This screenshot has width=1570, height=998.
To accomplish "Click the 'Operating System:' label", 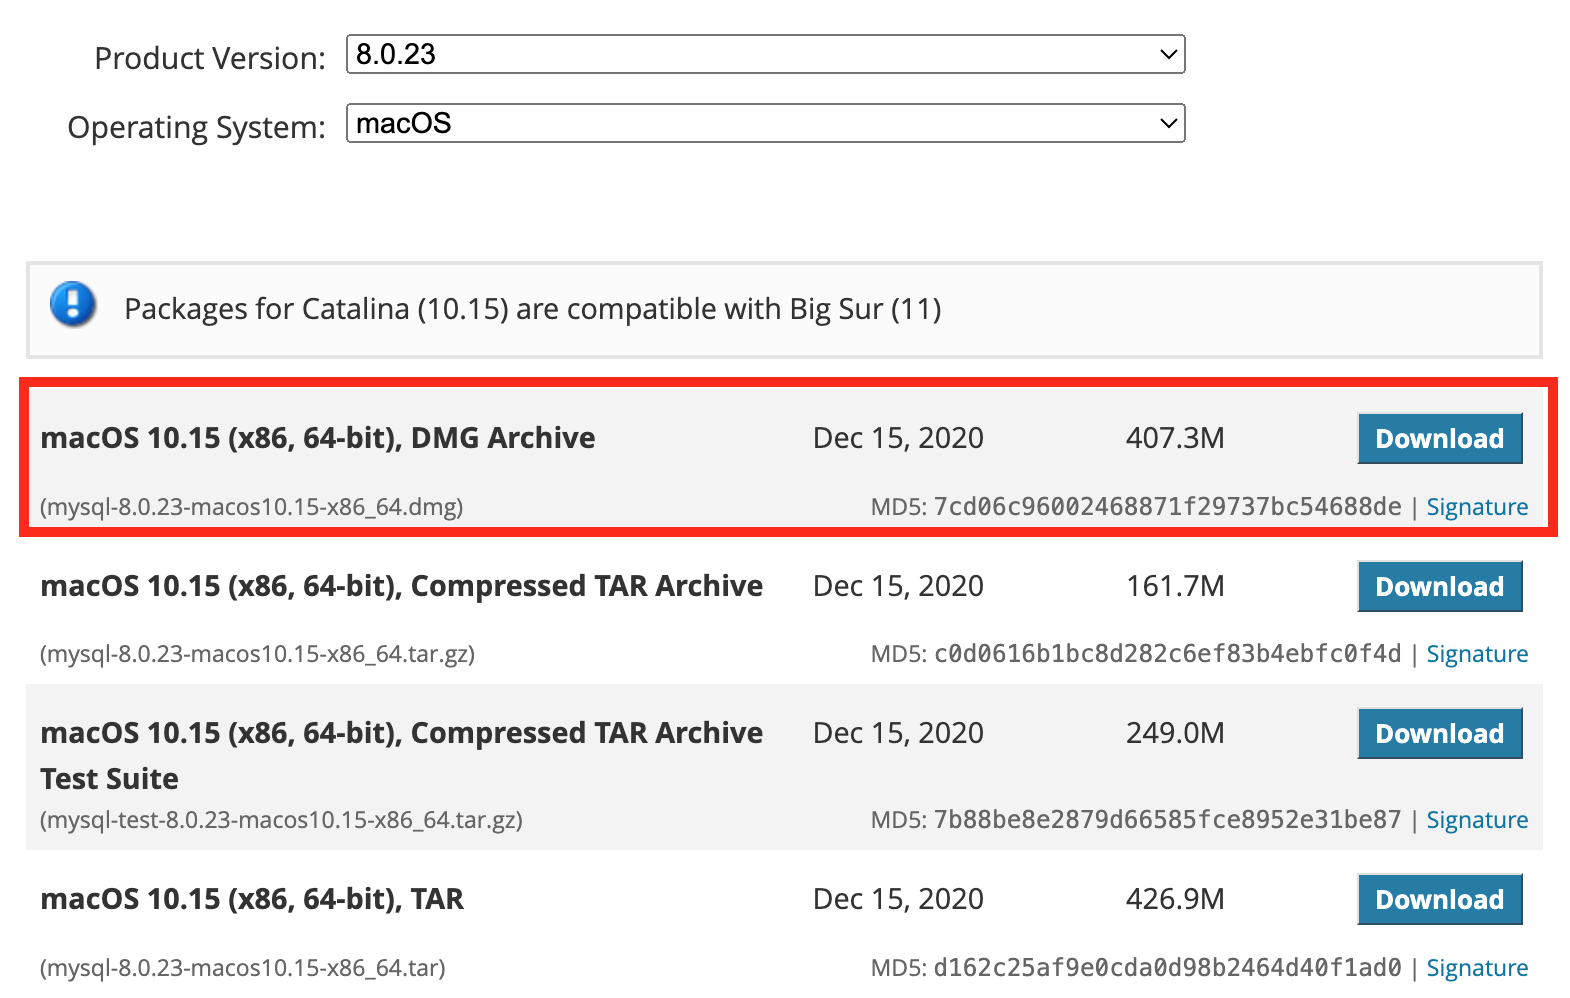I will [x=196, y=128].
